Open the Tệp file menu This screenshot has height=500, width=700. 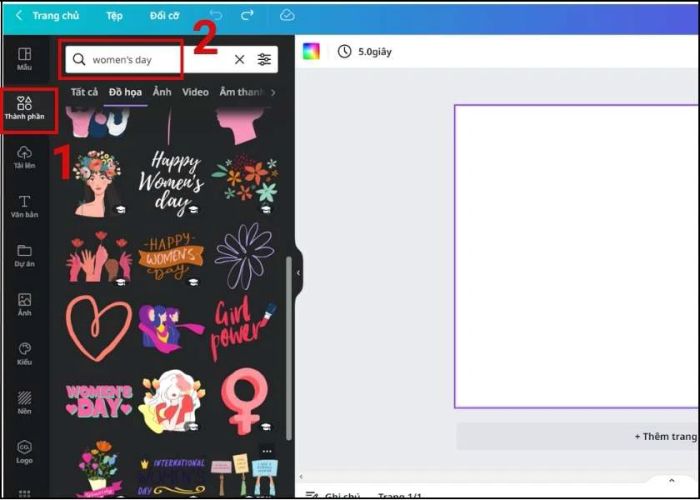click(x=114, y=16)
